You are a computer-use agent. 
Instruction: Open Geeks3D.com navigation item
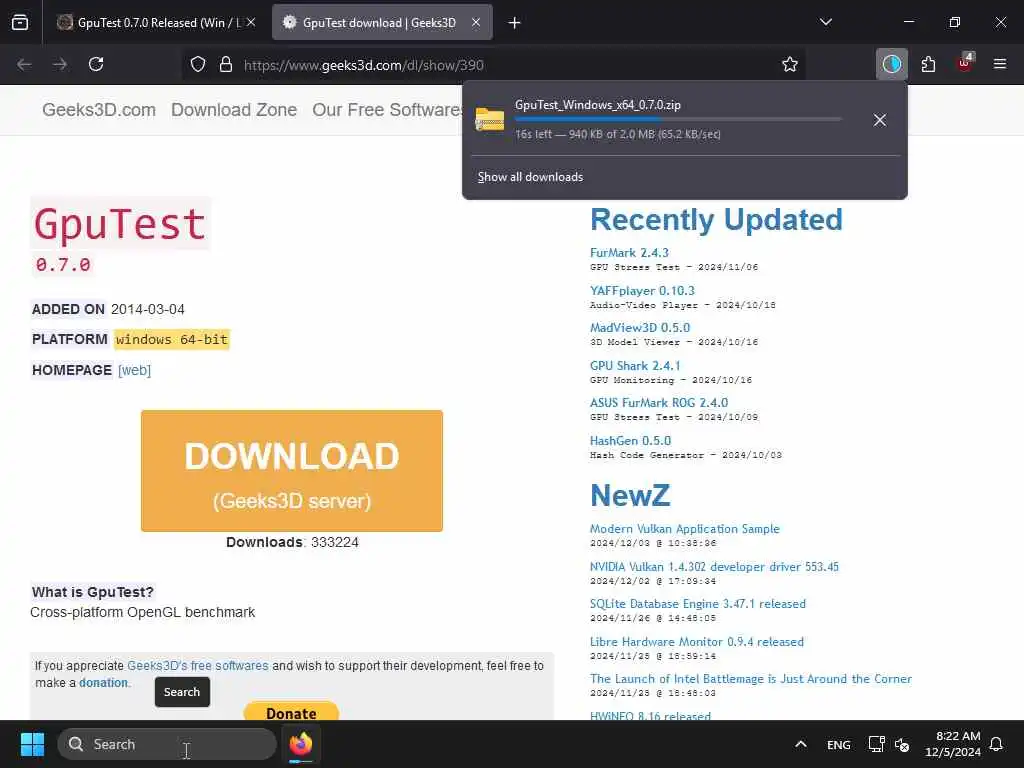point(99,110)
